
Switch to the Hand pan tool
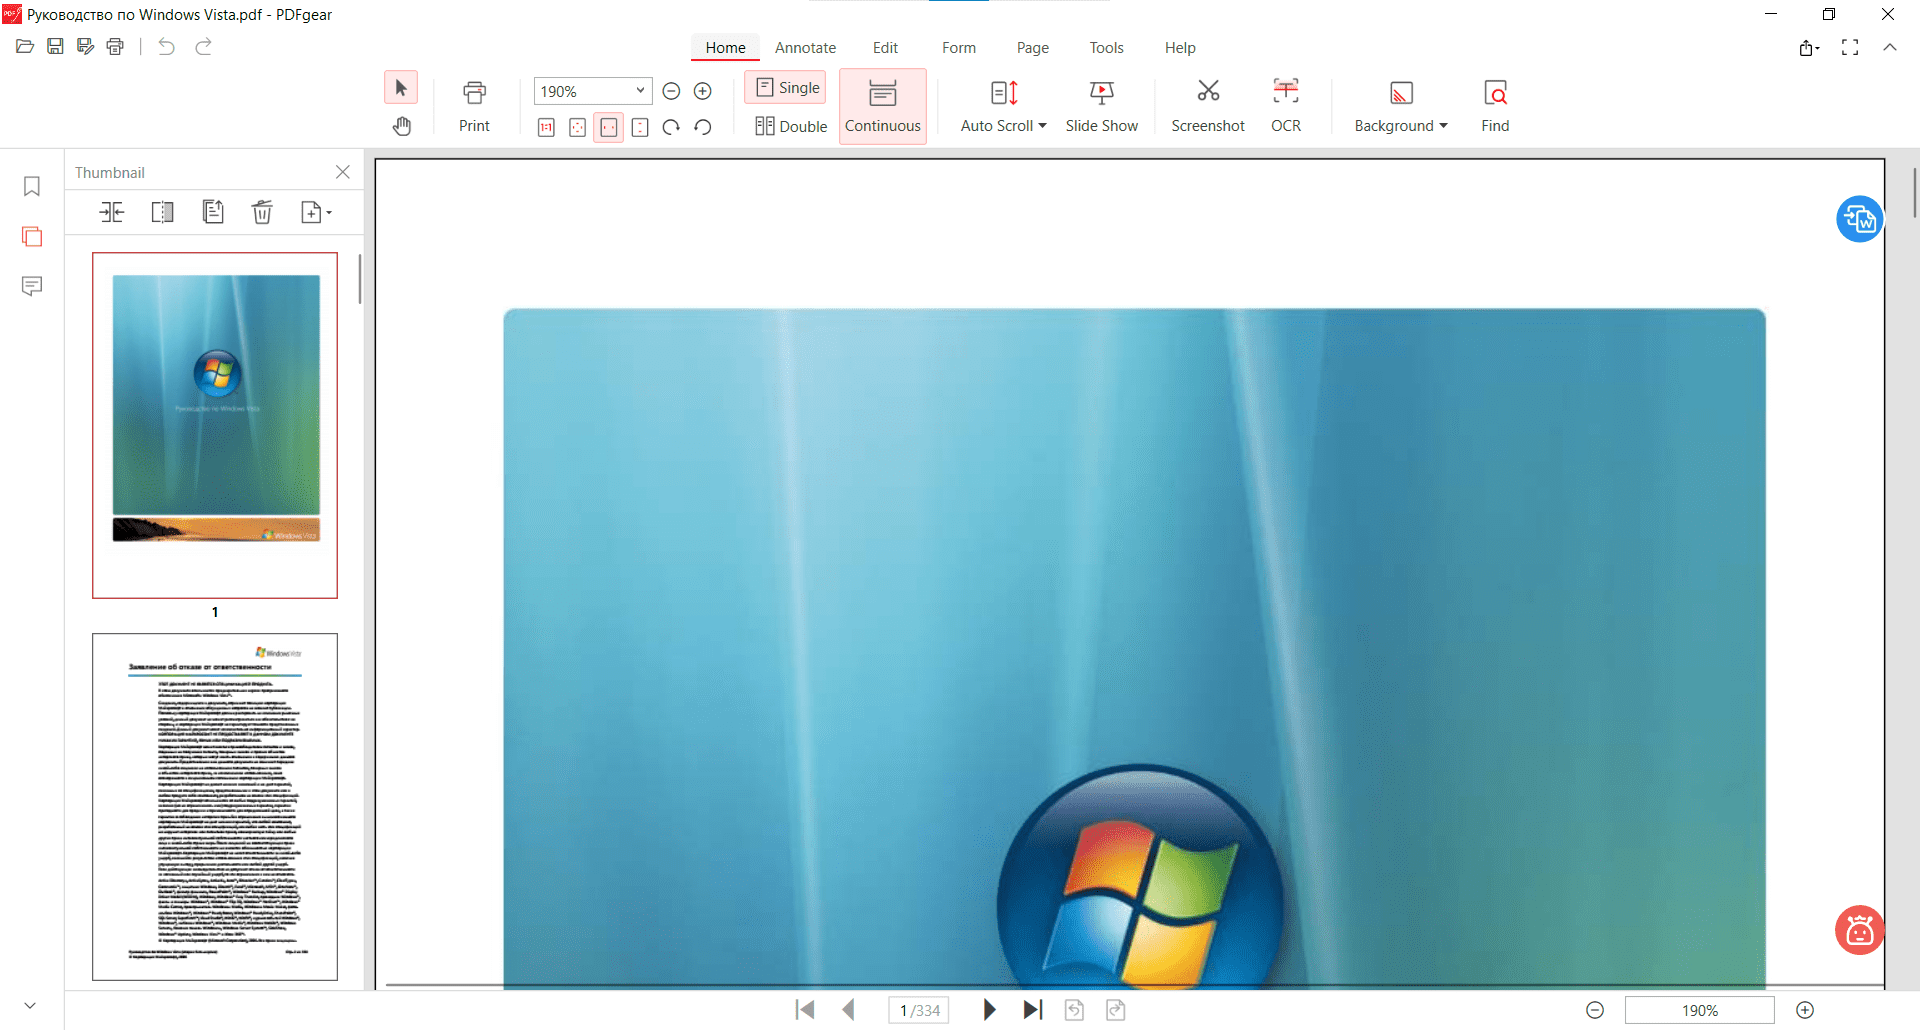[x=401, y=126]
